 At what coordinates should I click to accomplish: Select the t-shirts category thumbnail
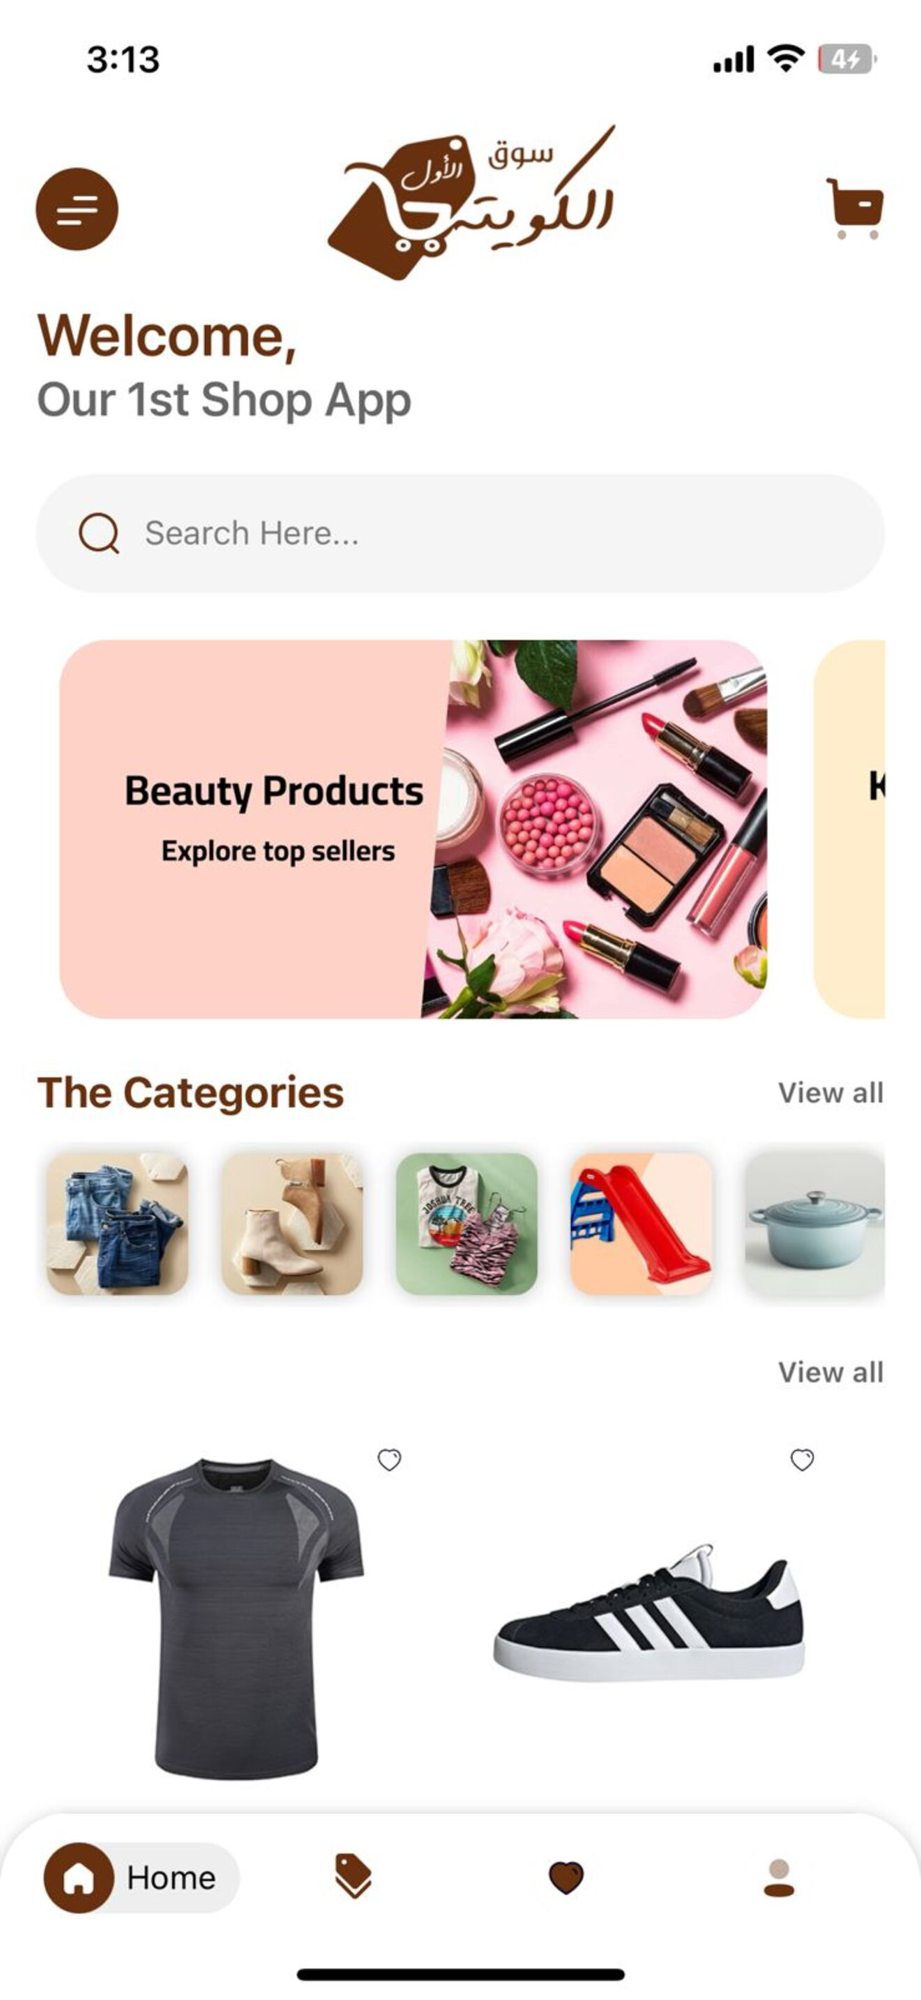pos(467,1224)
